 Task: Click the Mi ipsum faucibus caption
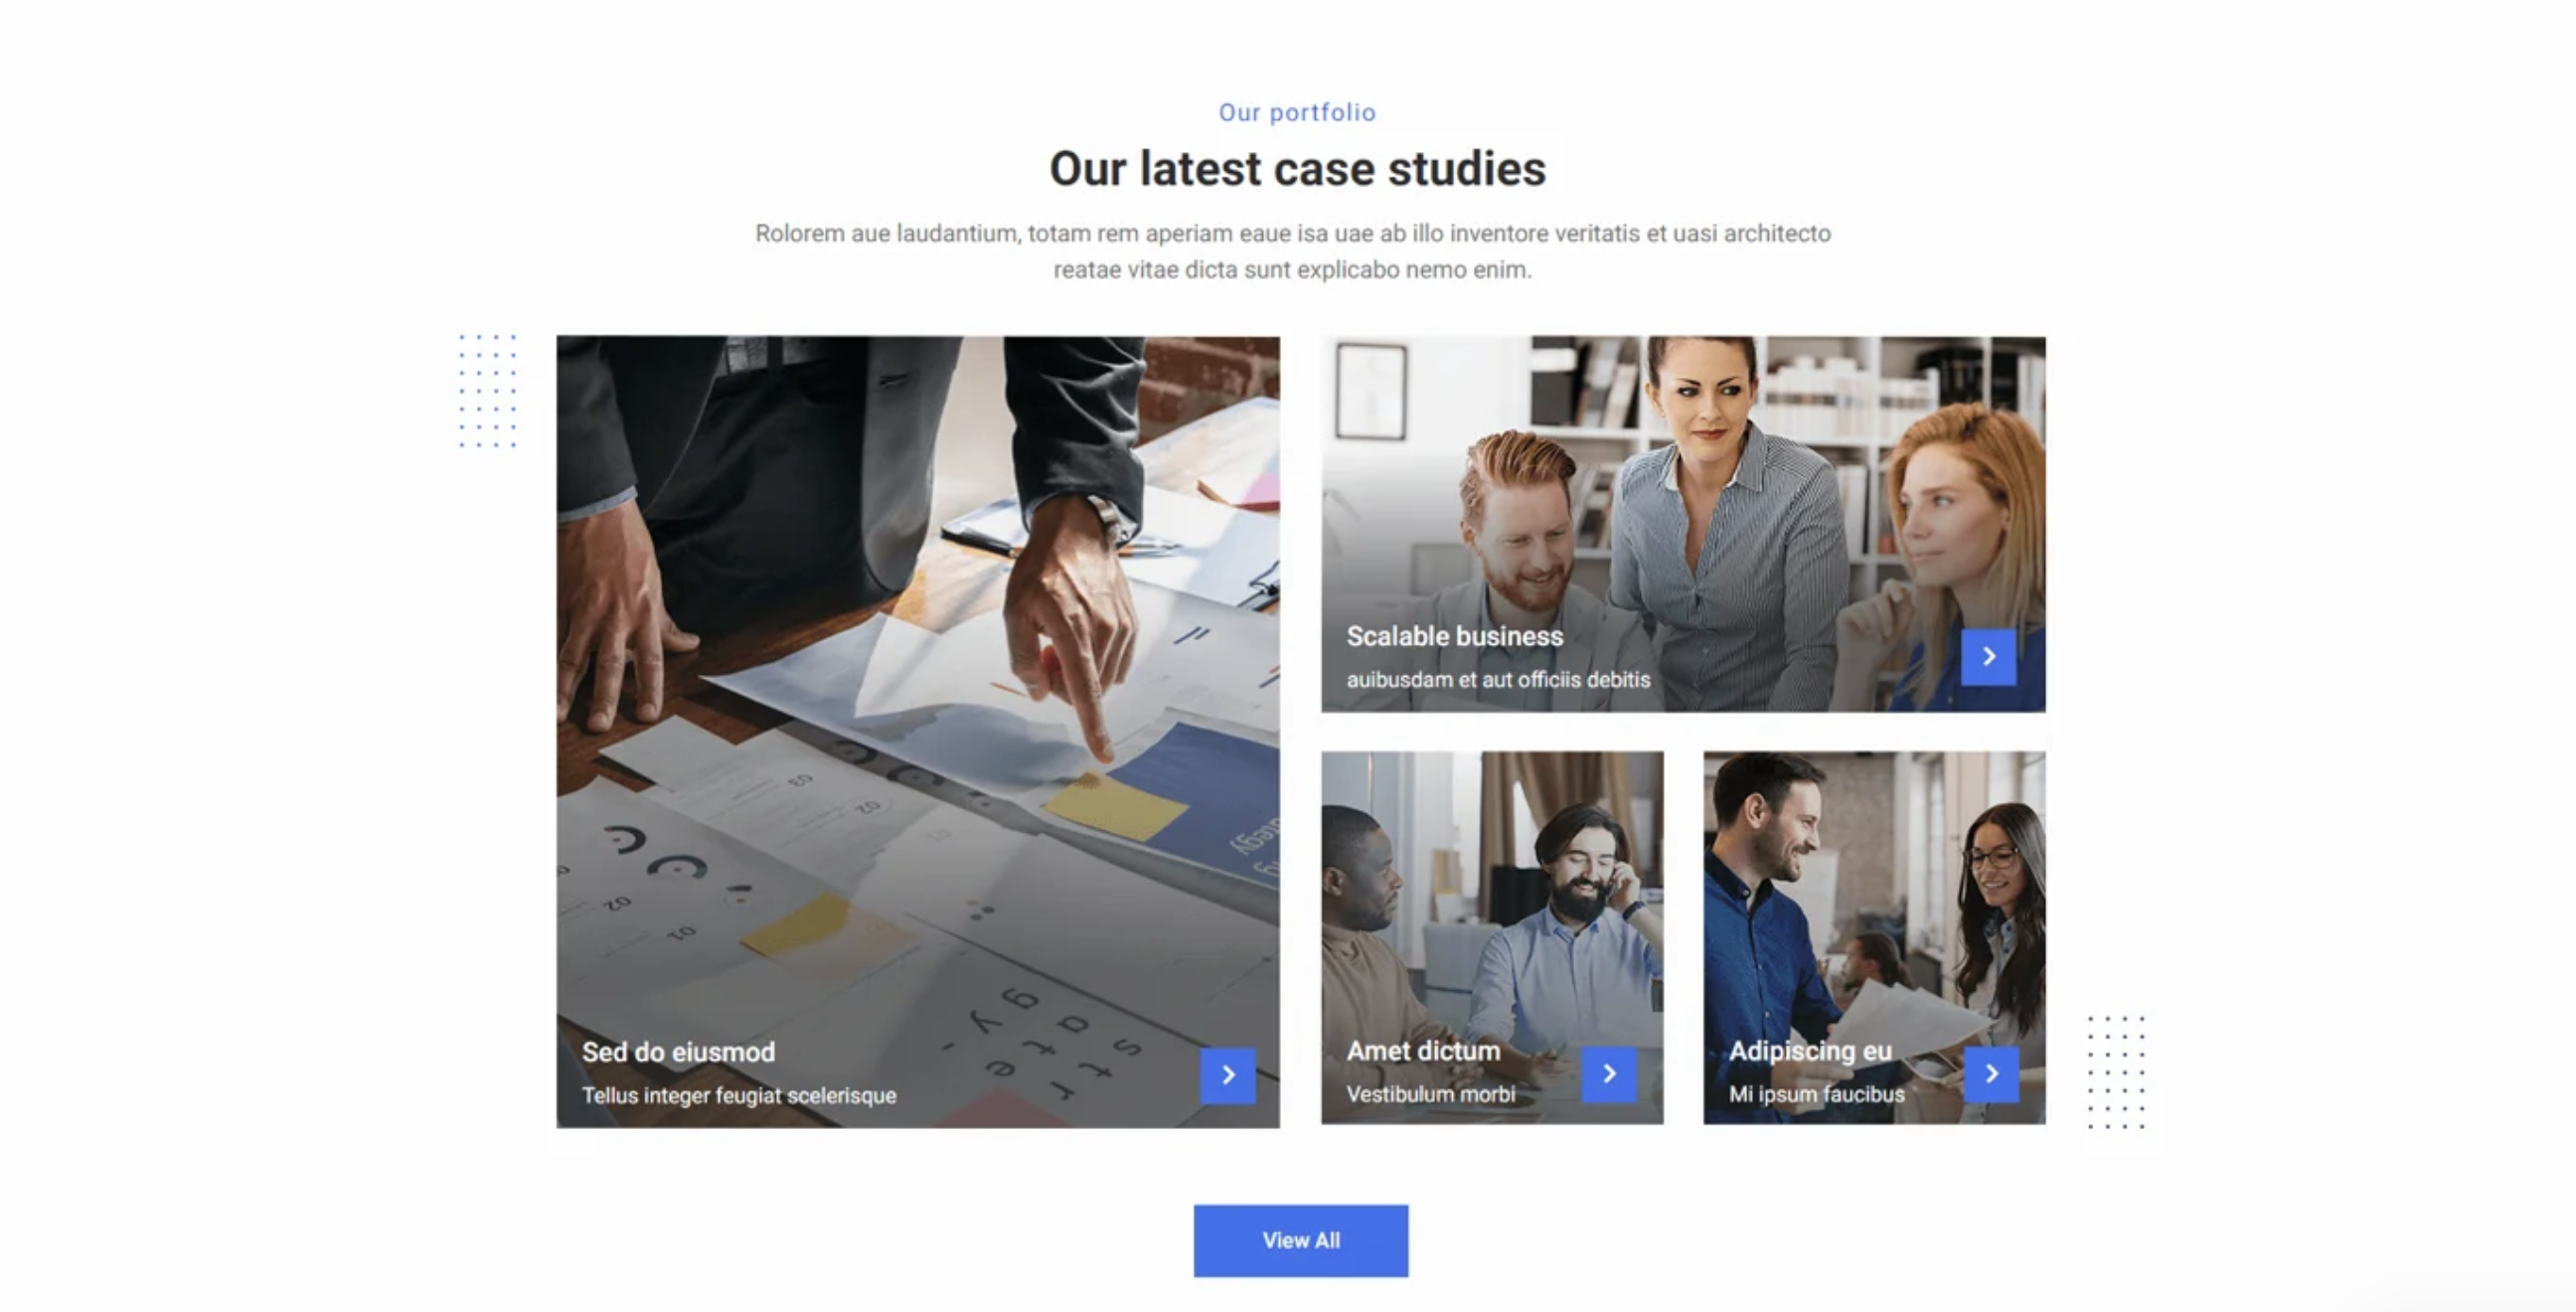1816,1095
